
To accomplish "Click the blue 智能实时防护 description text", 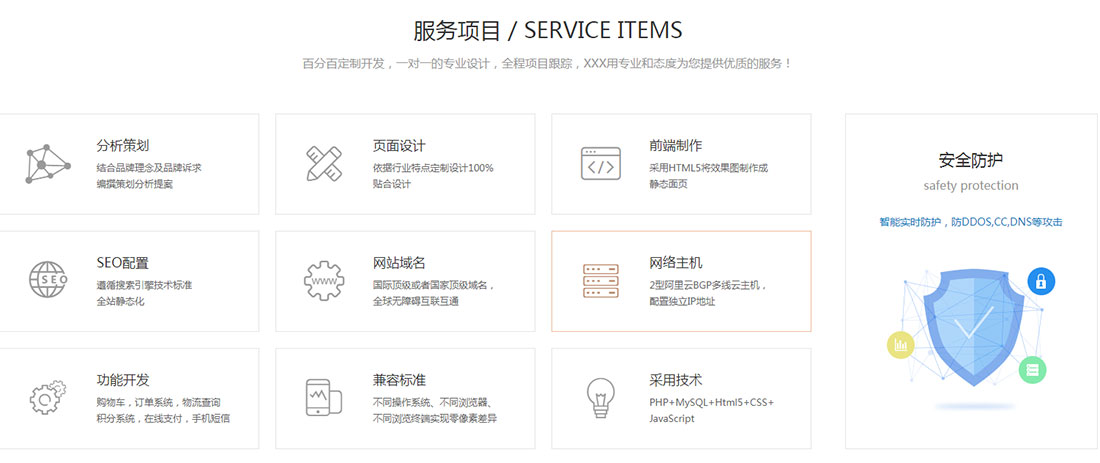I will coord(970,222).
